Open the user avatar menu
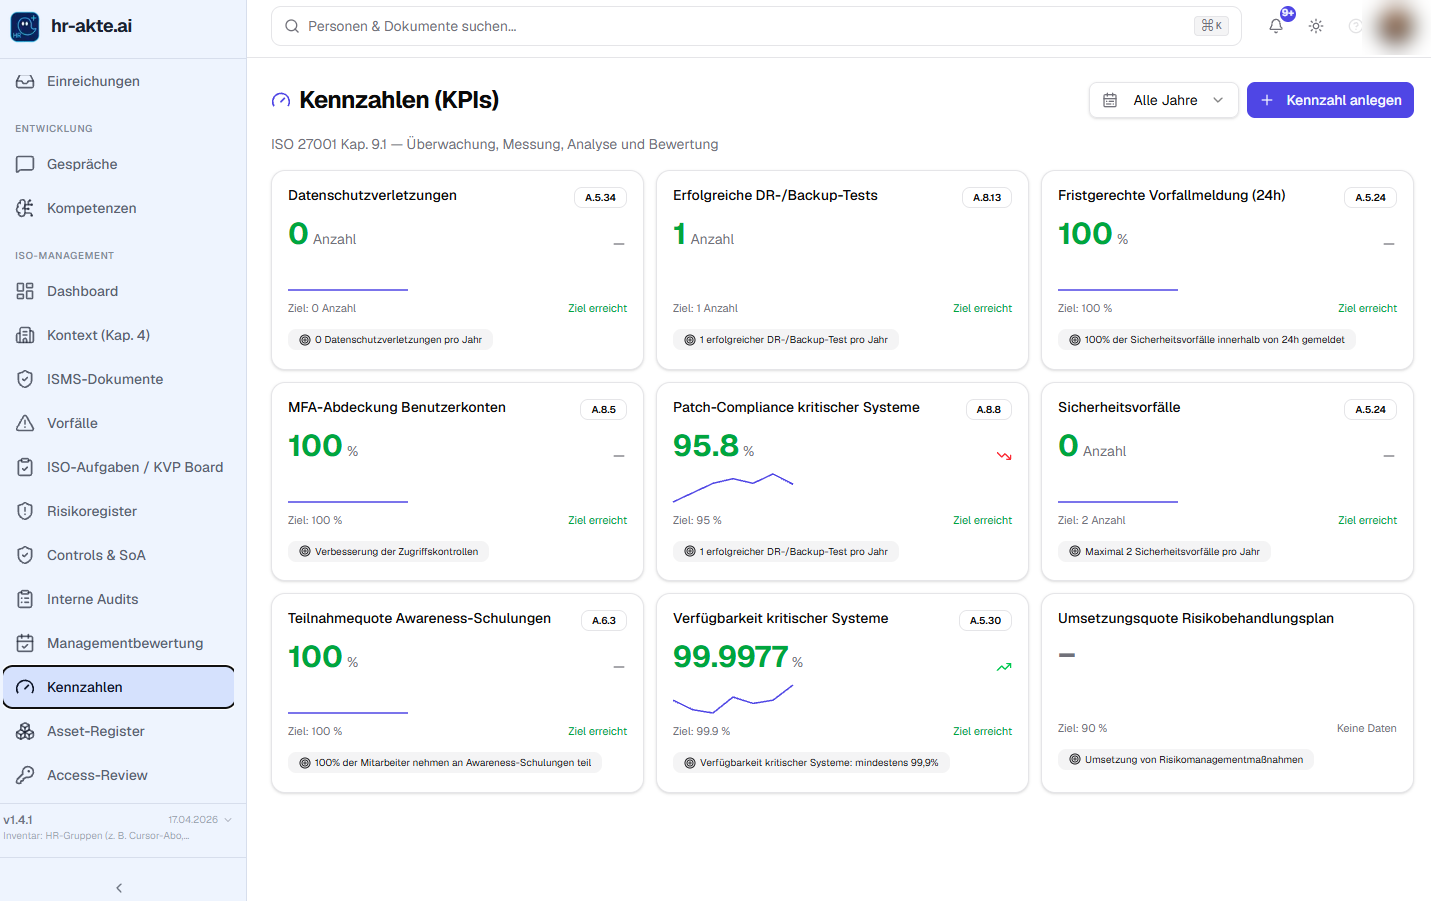The width and height of the screenshot is (1431, 901). coord(1396,26)
